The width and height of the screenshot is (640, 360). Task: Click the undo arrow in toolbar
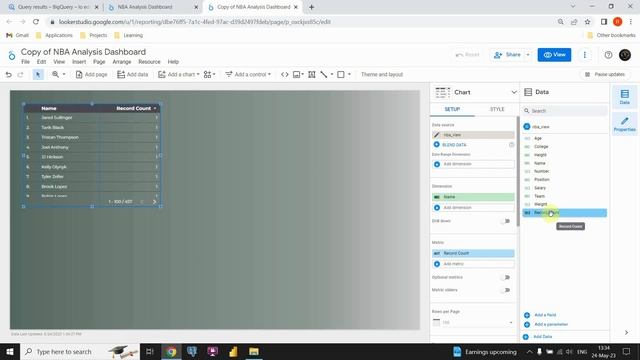[9, 74]
